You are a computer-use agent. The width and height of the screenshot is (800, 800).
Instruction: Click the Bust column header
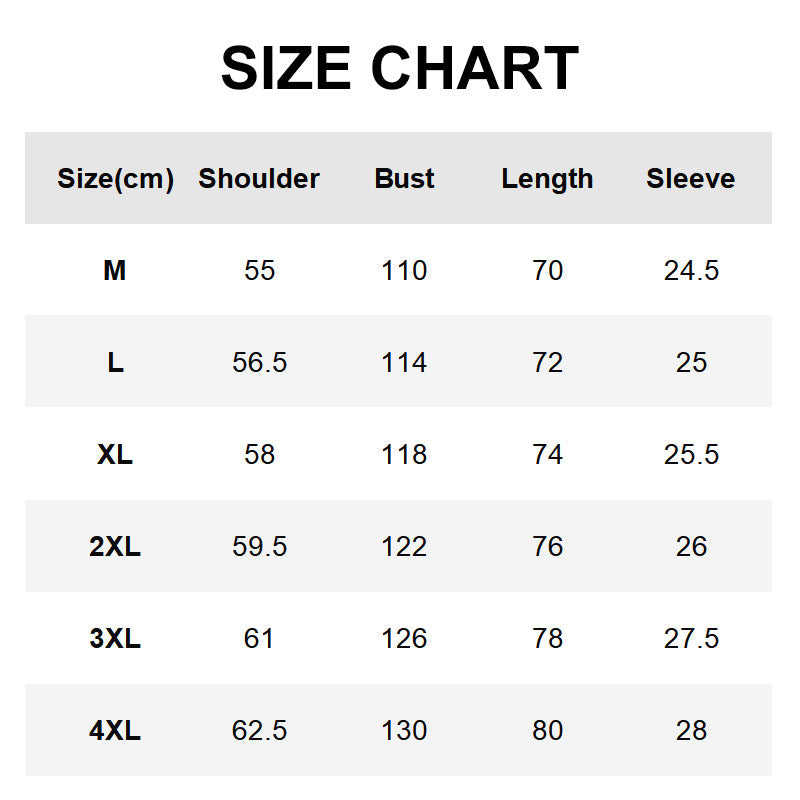[x=404, y=178]
